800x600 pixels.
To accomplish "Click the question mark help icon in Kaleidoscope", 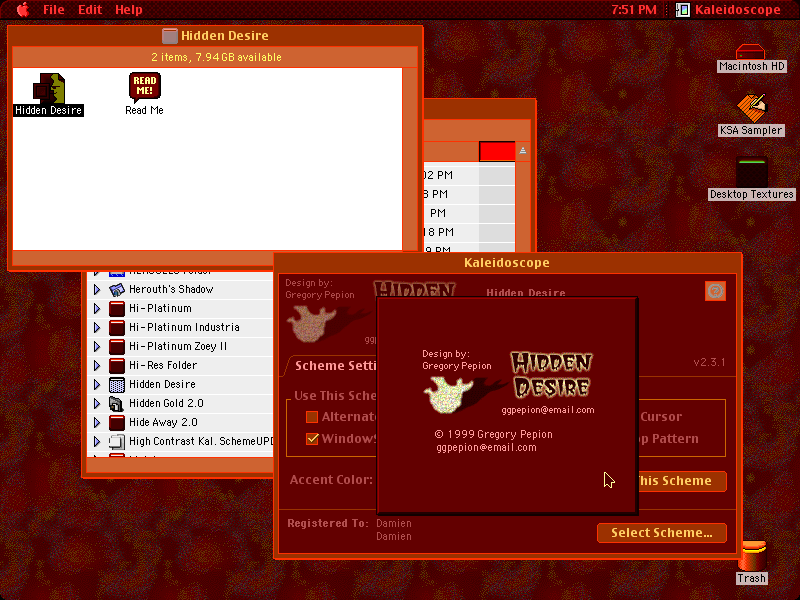I will pyautogui.click(x=715, y=291).
